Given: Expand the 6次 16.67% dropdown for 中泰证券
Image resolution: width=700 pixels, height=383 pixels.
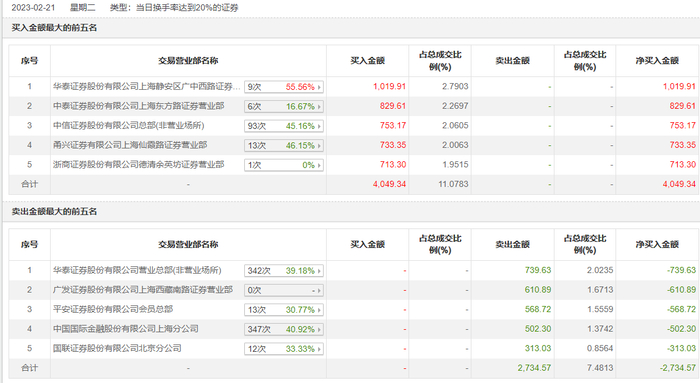Looking at the screenshot, I should click(283, 107).
